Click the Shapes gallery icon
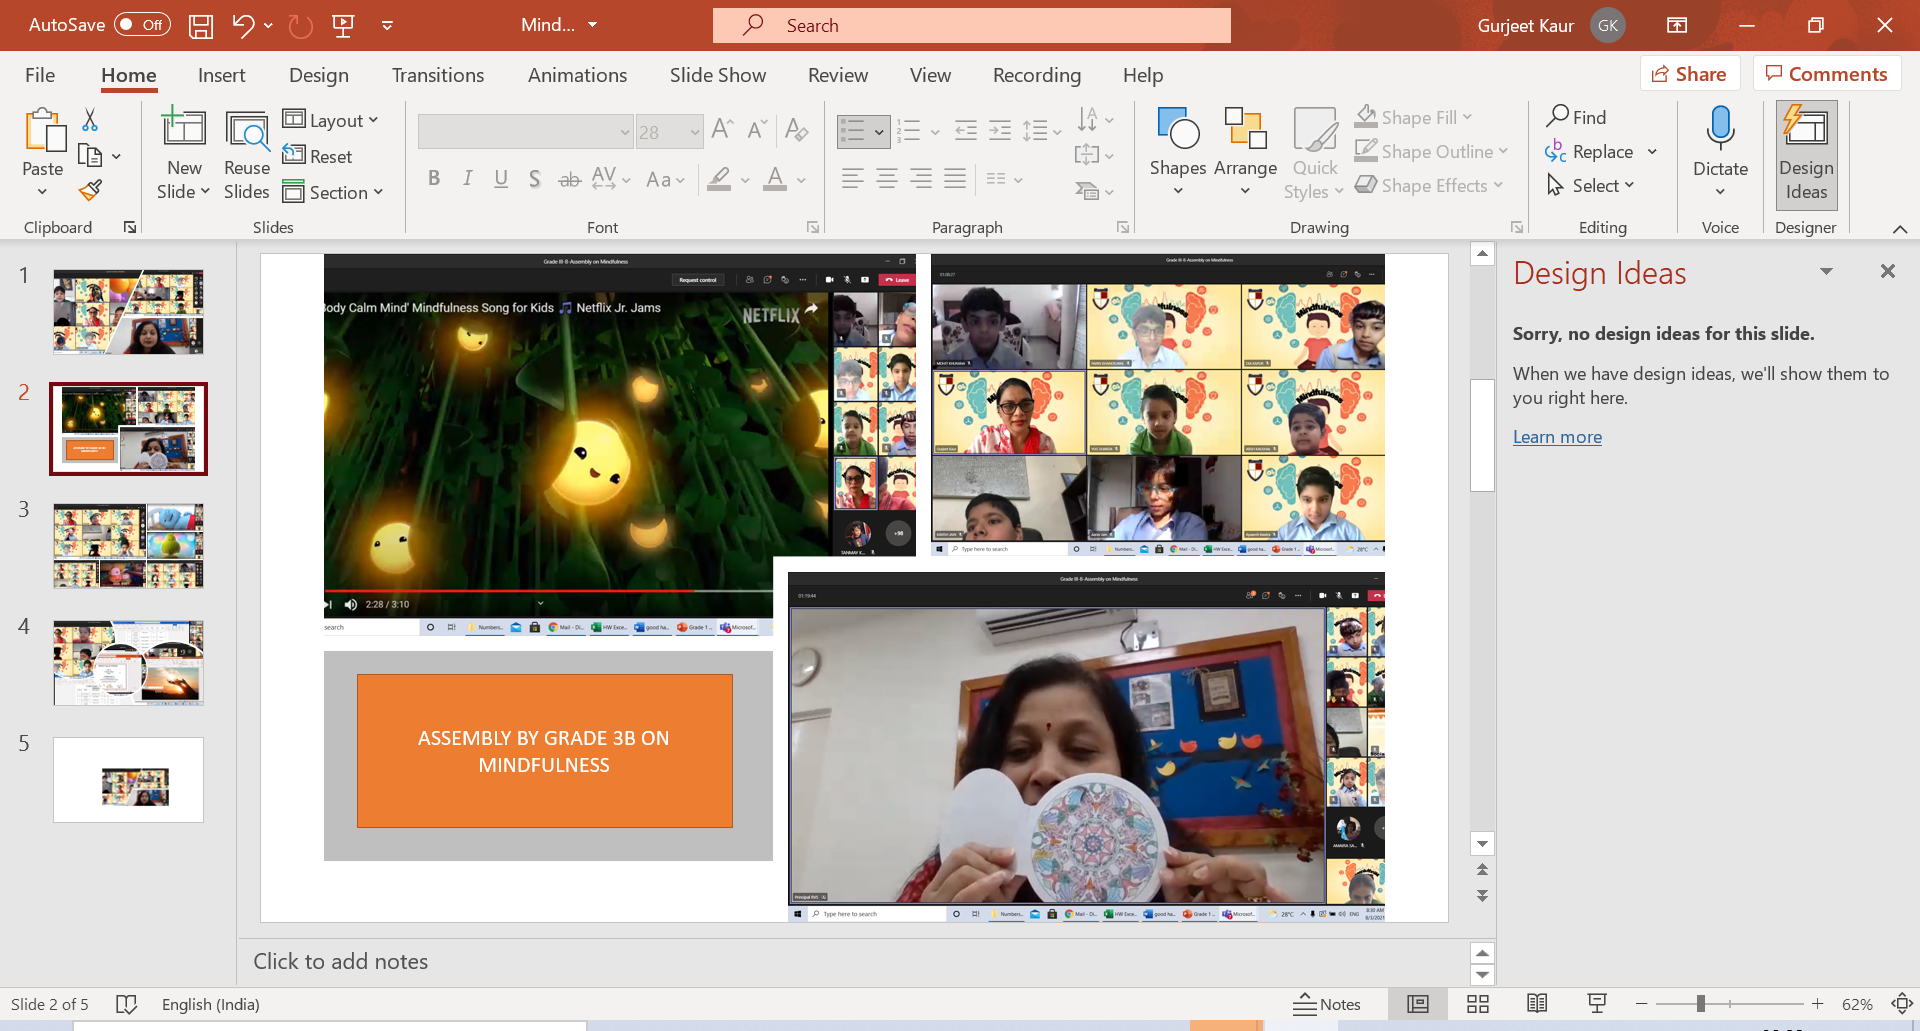Image resolution: width=1920 pixels, height=1031 pixels. pos(1178,129)
